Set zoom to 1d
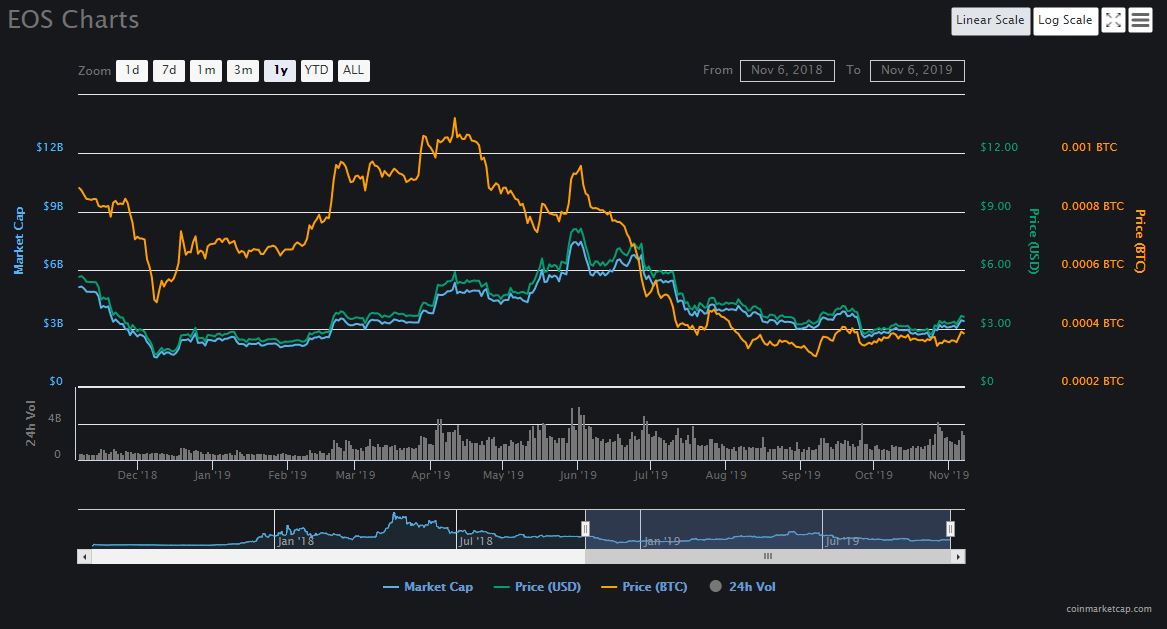 pos(132,71)
